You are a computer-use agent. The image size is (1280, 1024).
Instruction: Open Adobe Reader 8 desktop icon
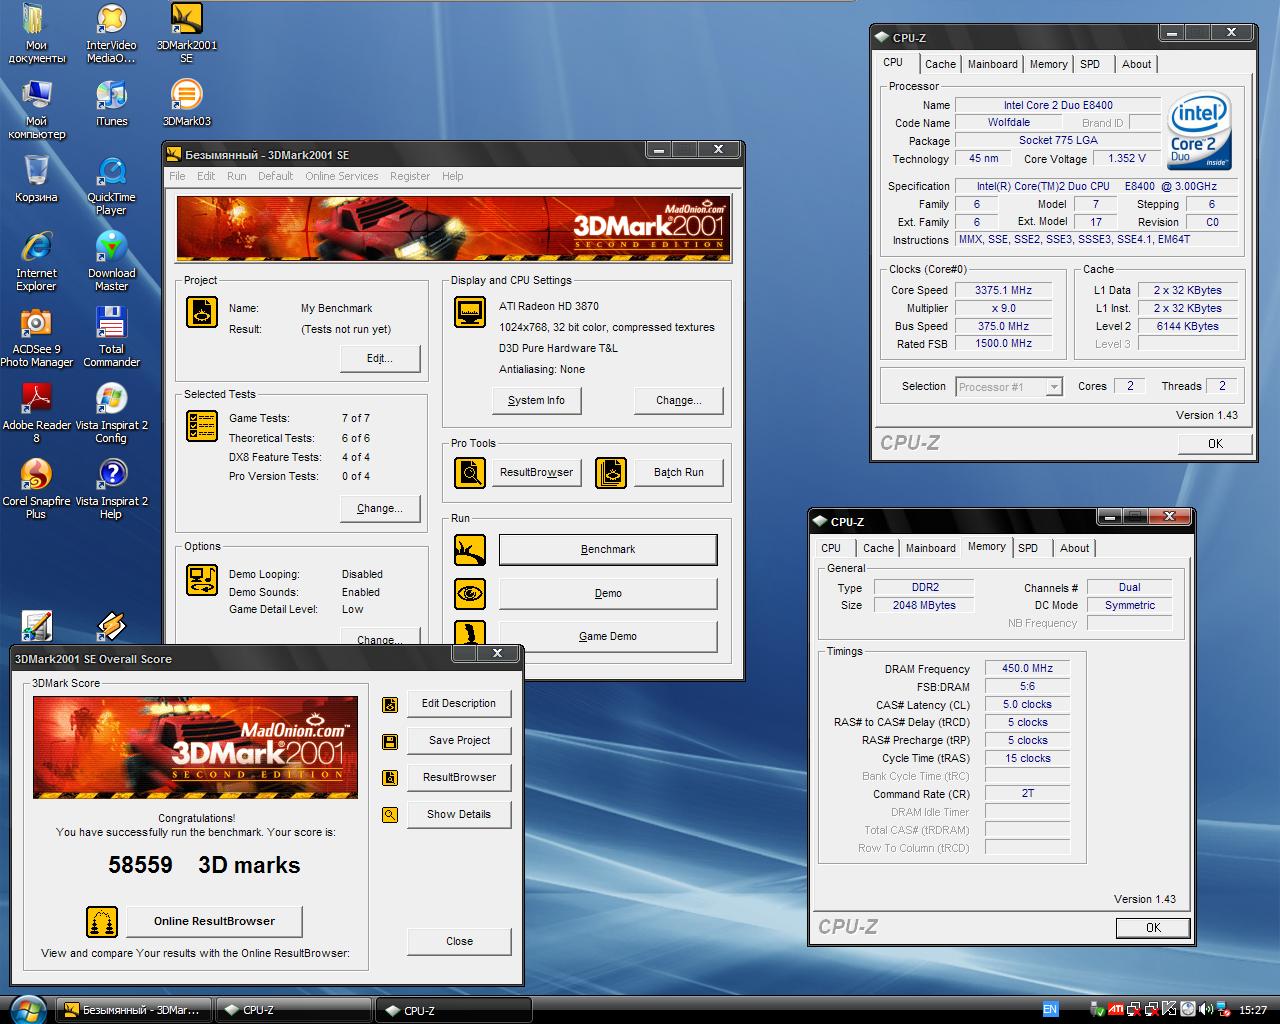36,414
